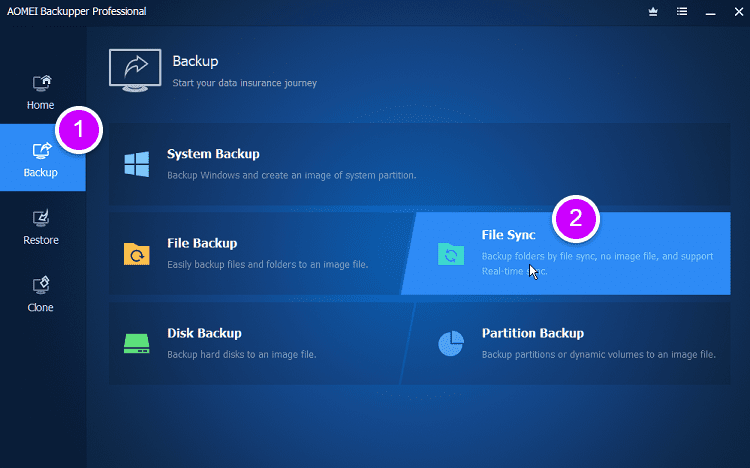The width and height of the screenshot is (750, 468).
Task: Open the hamburger menu in title bar
Action: (682, 11)
